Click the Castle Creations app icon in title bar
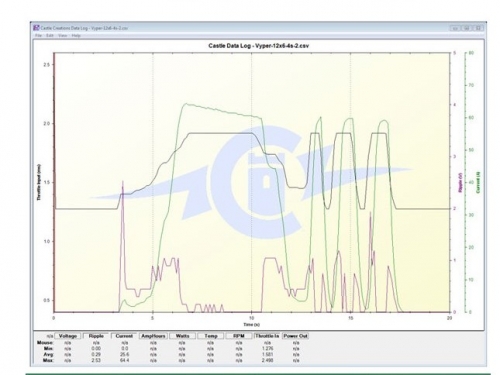 click(x=36, y=28)
